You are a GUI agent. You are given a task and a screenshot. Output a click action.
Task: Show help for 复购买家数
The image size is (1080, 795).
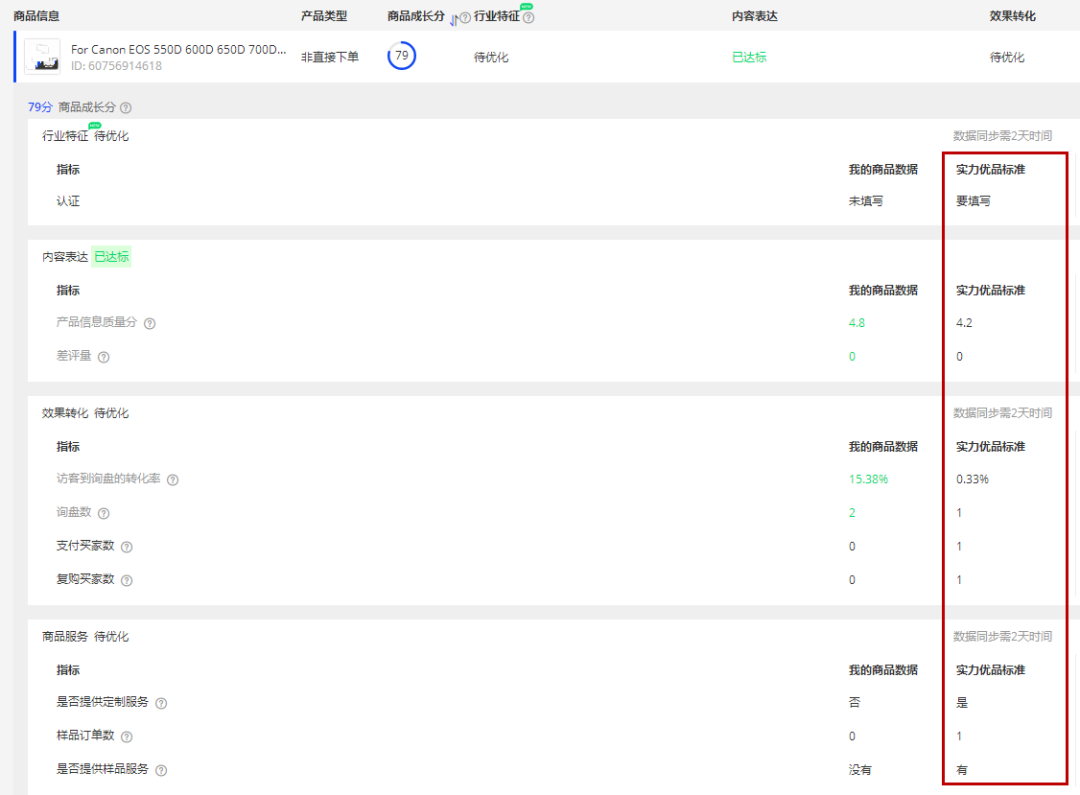127,580
